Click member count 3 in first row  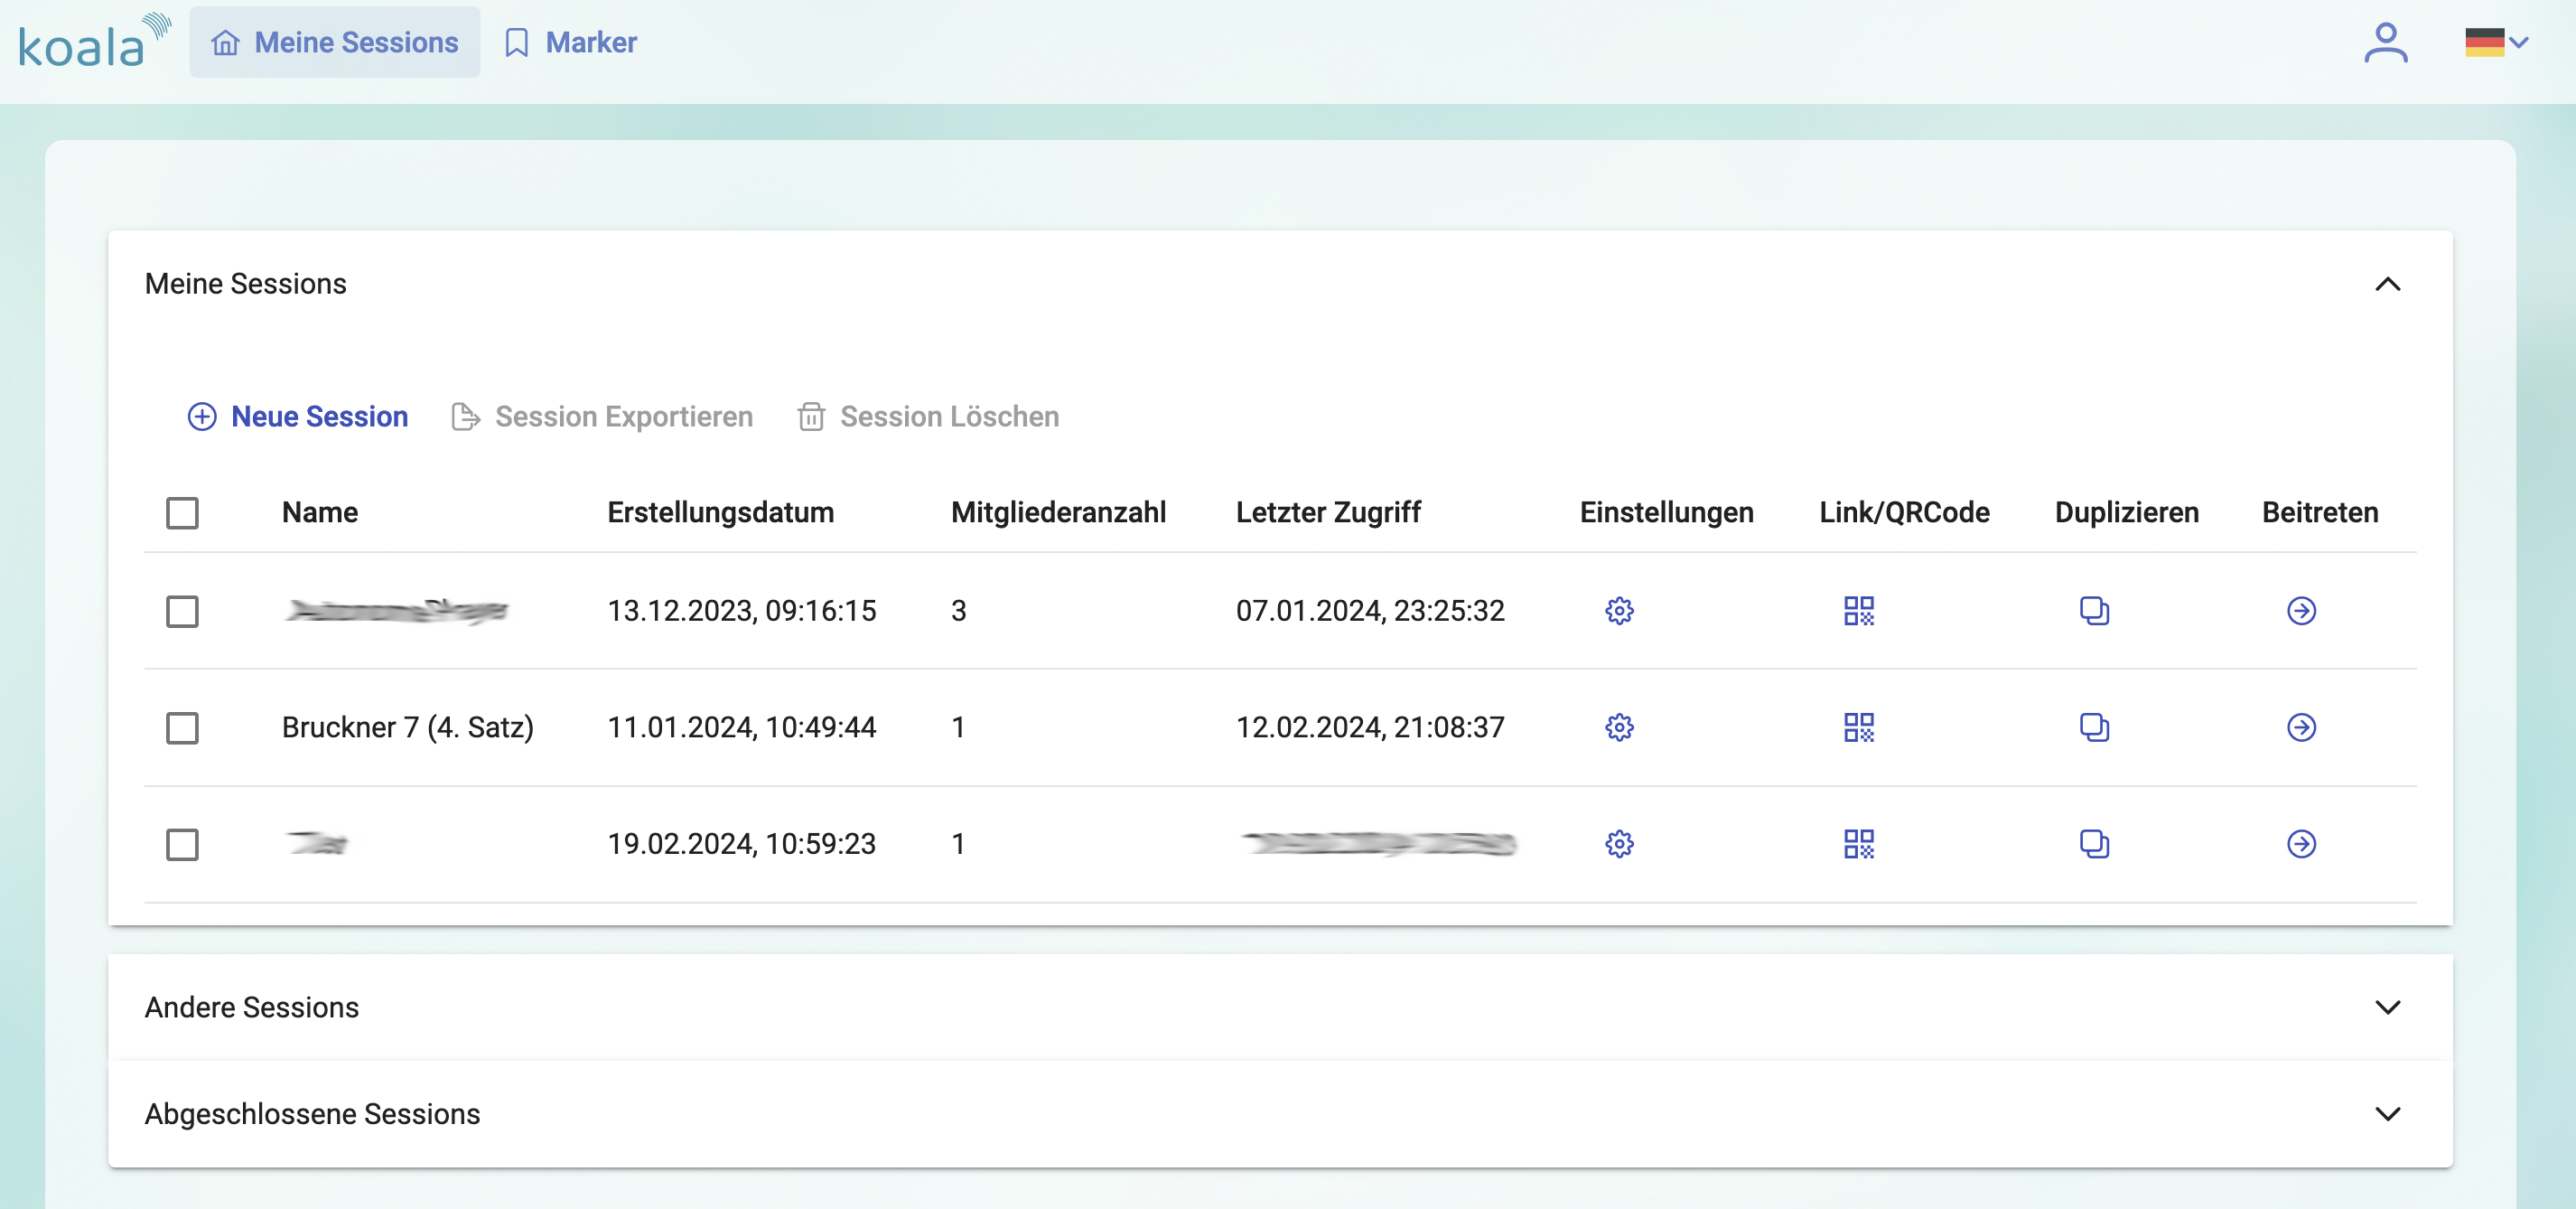pyautogui.click(x=958, y=611)
